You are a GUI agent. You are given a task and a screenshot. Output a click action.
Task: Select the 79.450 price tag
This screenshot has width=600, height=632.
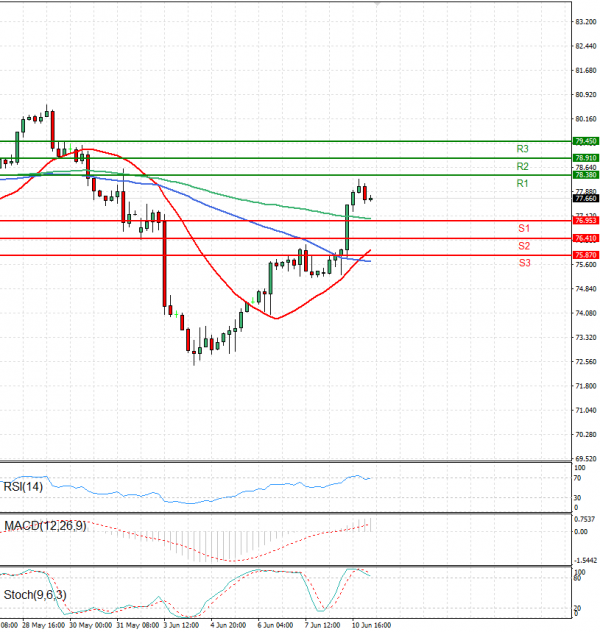[x=585, y=141]
